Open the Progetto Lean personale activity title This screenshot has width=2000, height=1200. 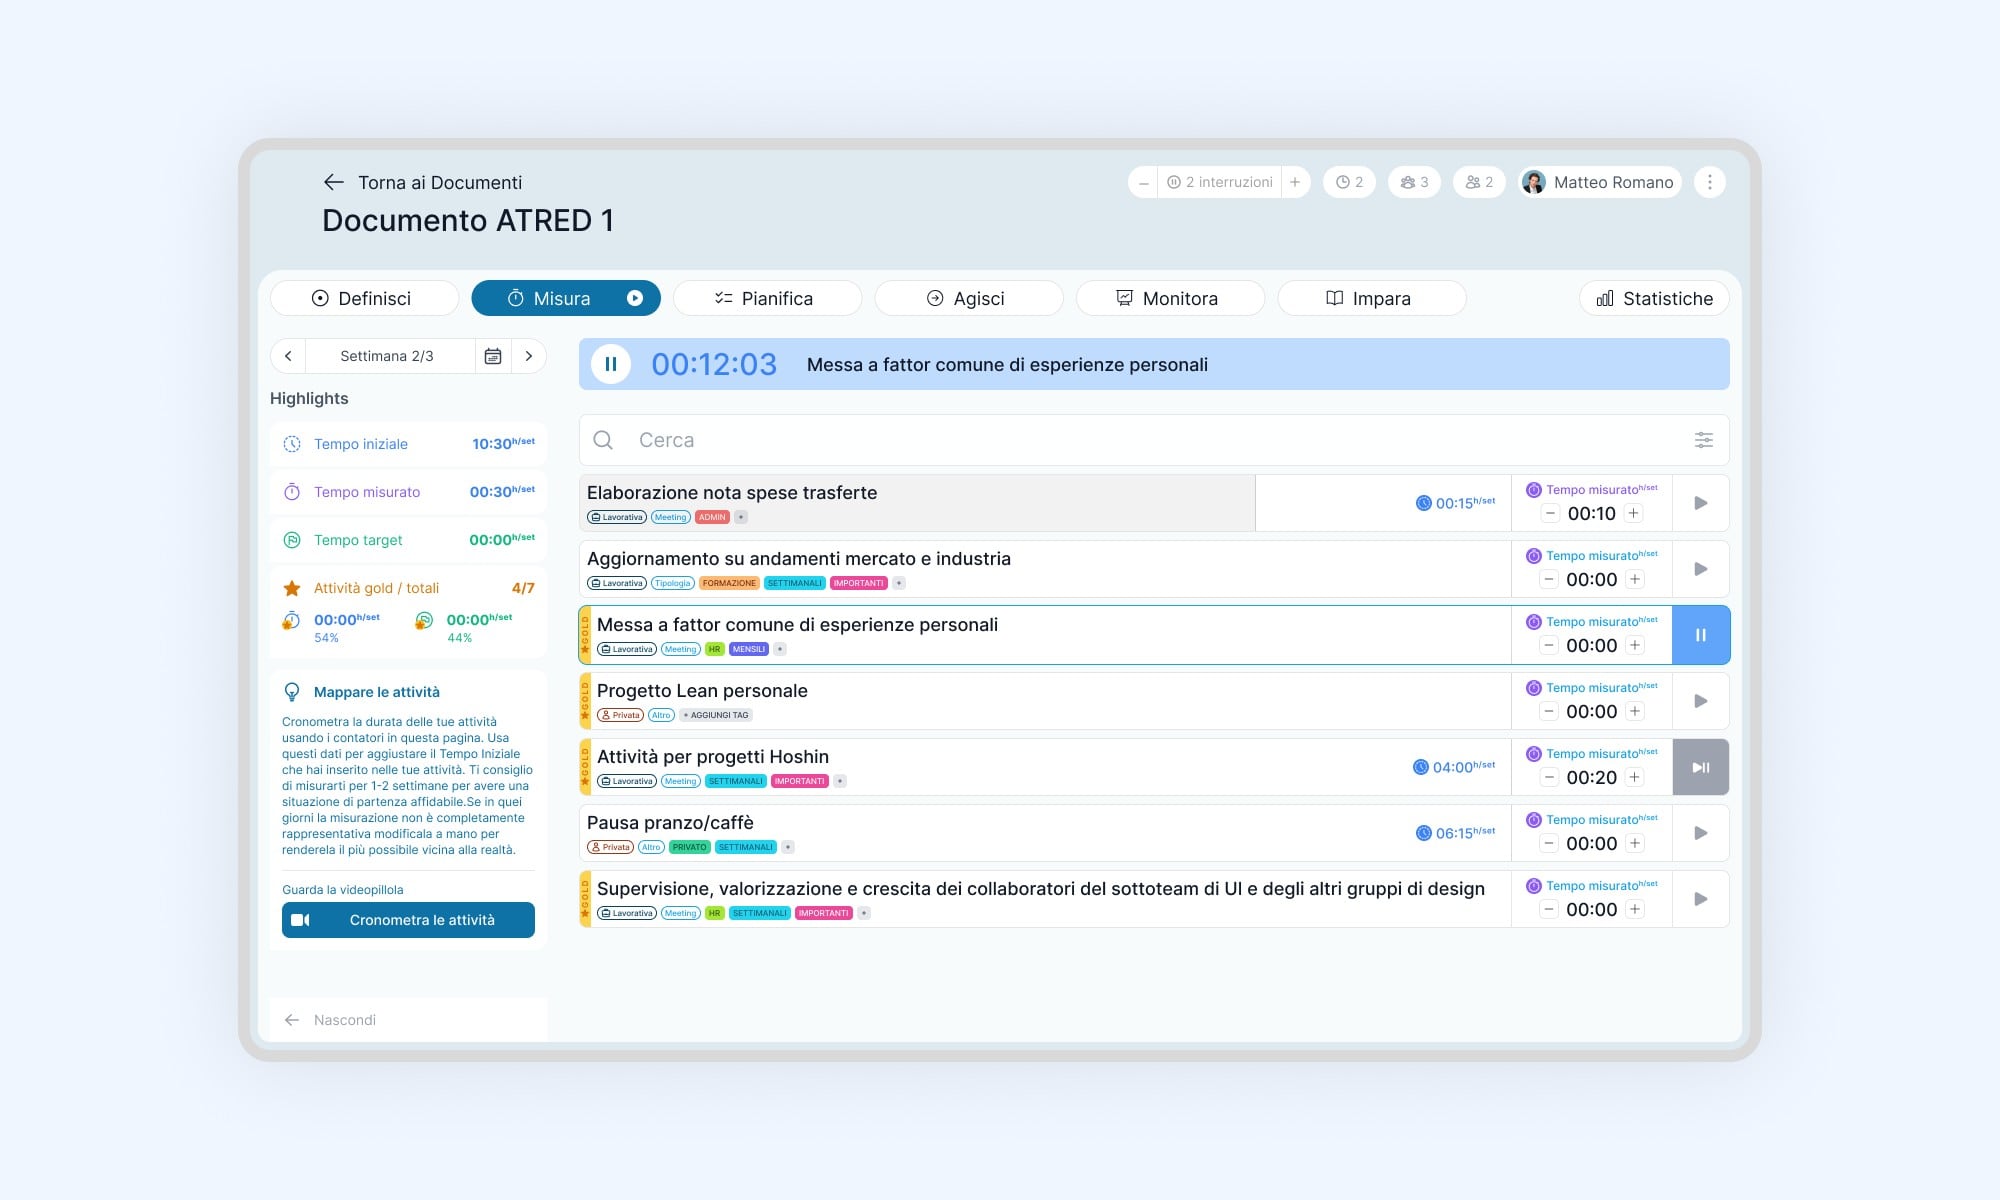click(702, 691)
